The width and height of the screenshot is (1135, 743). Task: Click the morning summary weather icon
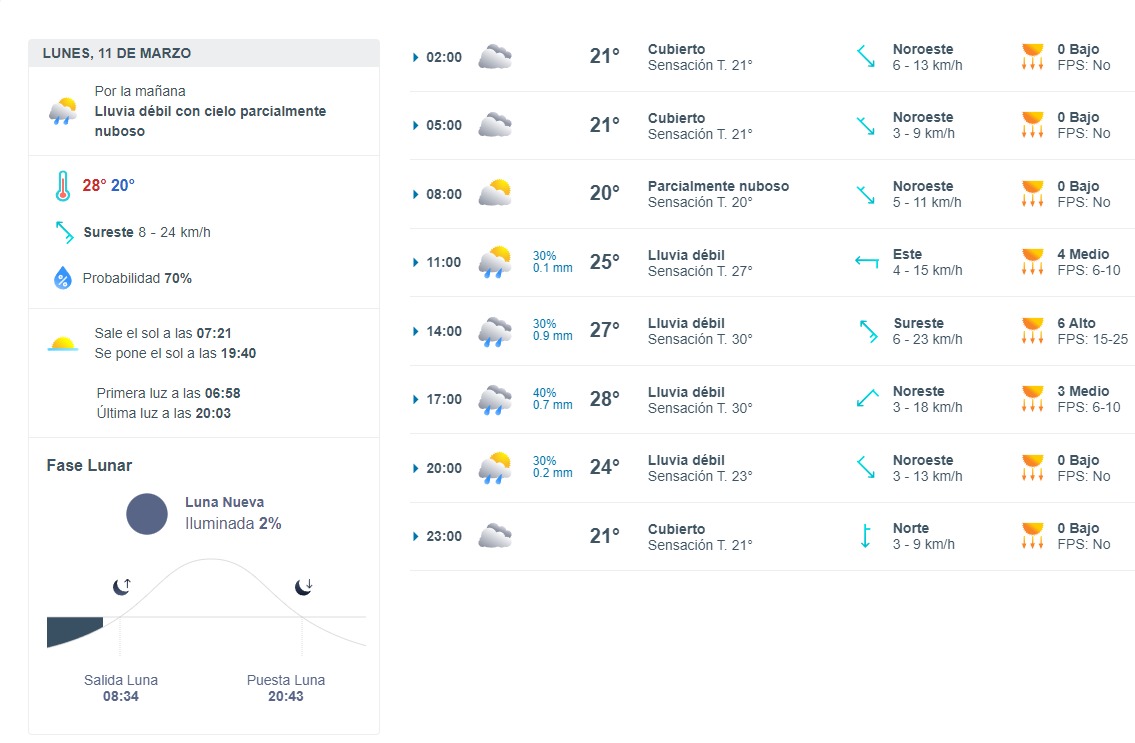63,111
